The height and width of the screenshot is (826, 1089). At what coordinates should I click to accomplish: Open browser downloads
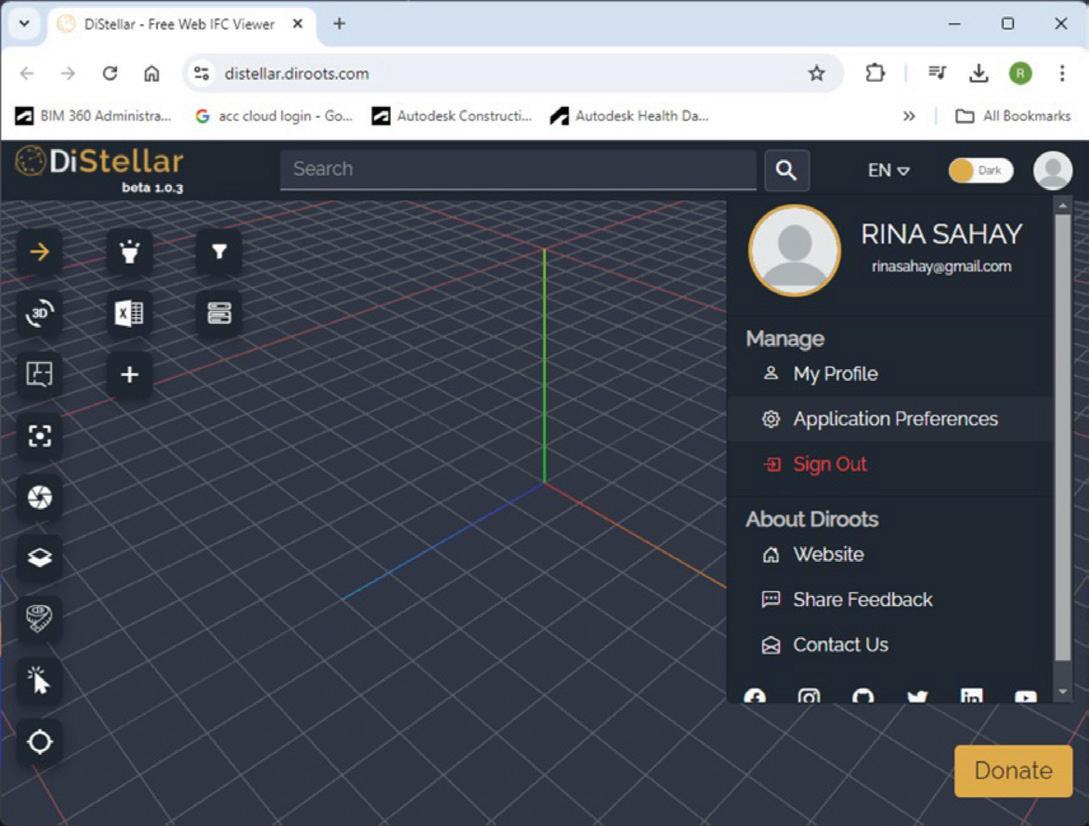pos(979,74)
